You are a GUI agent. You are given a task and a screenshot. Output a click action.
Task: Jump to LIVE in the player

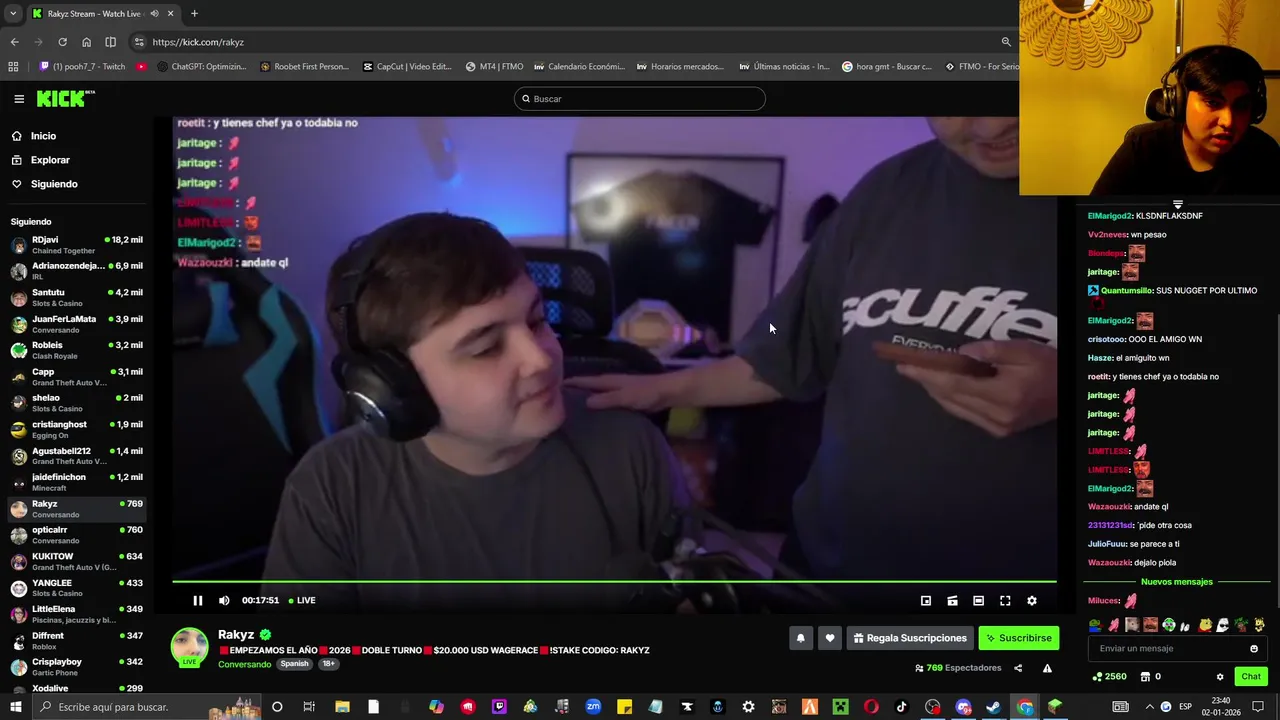302,600
